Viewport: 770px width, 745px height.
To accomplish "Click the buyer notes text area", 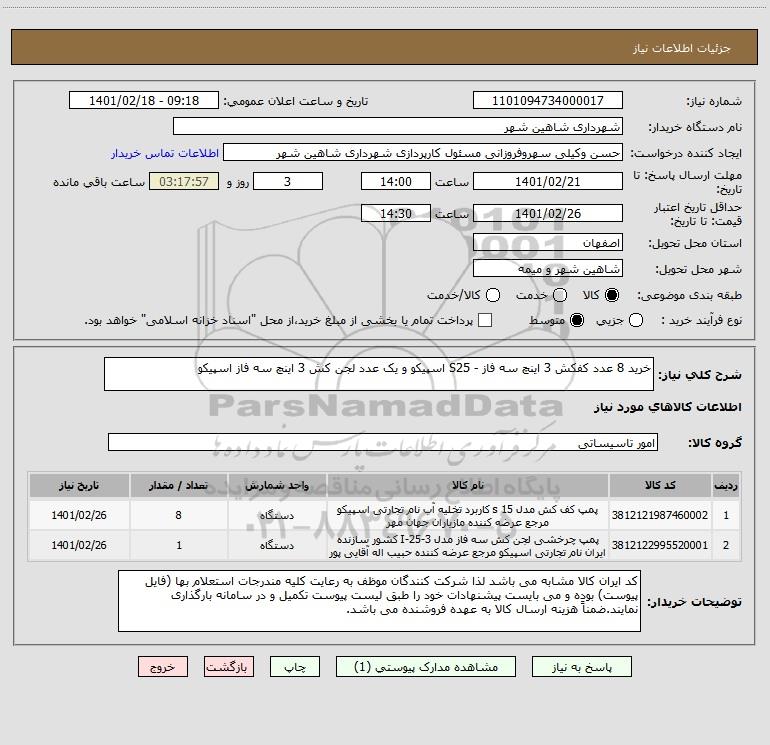I will 379,601.
